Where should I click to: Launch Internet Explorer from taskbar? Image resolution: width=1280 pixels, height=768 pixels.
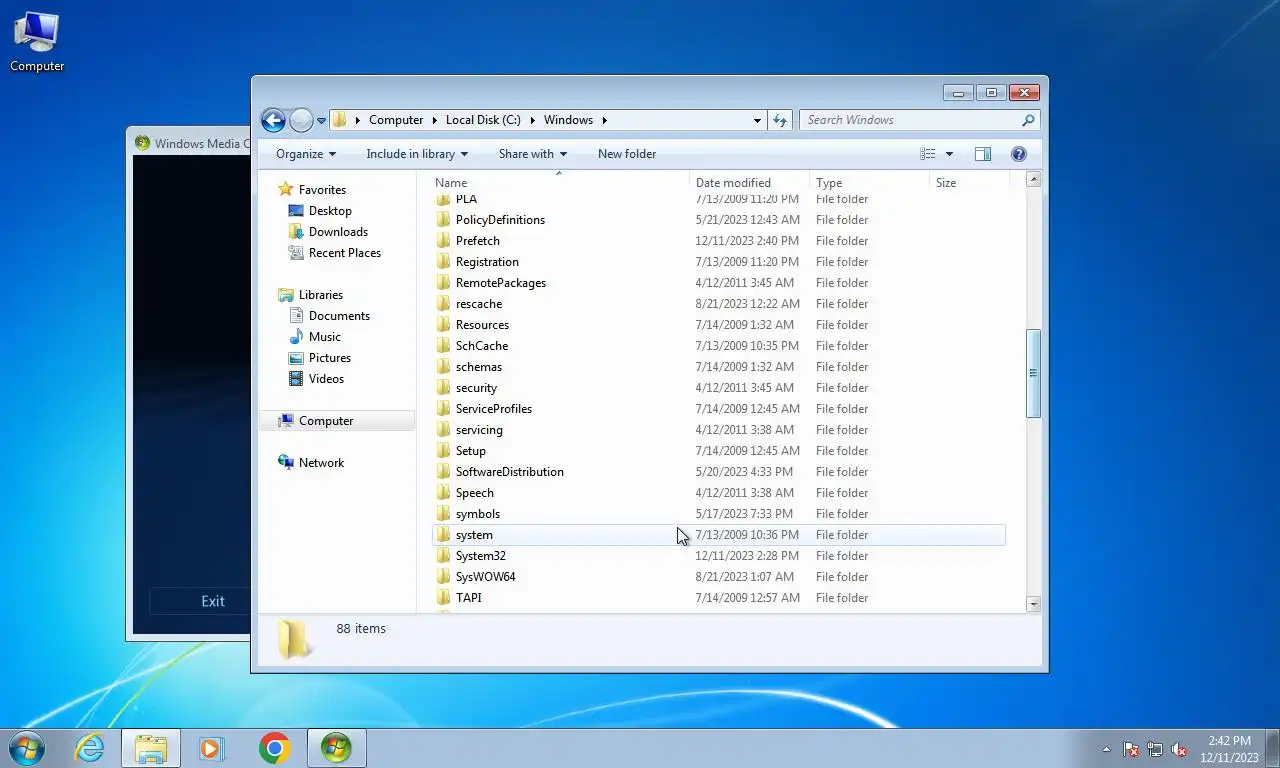pyautogui.click(x=89, y=748)
